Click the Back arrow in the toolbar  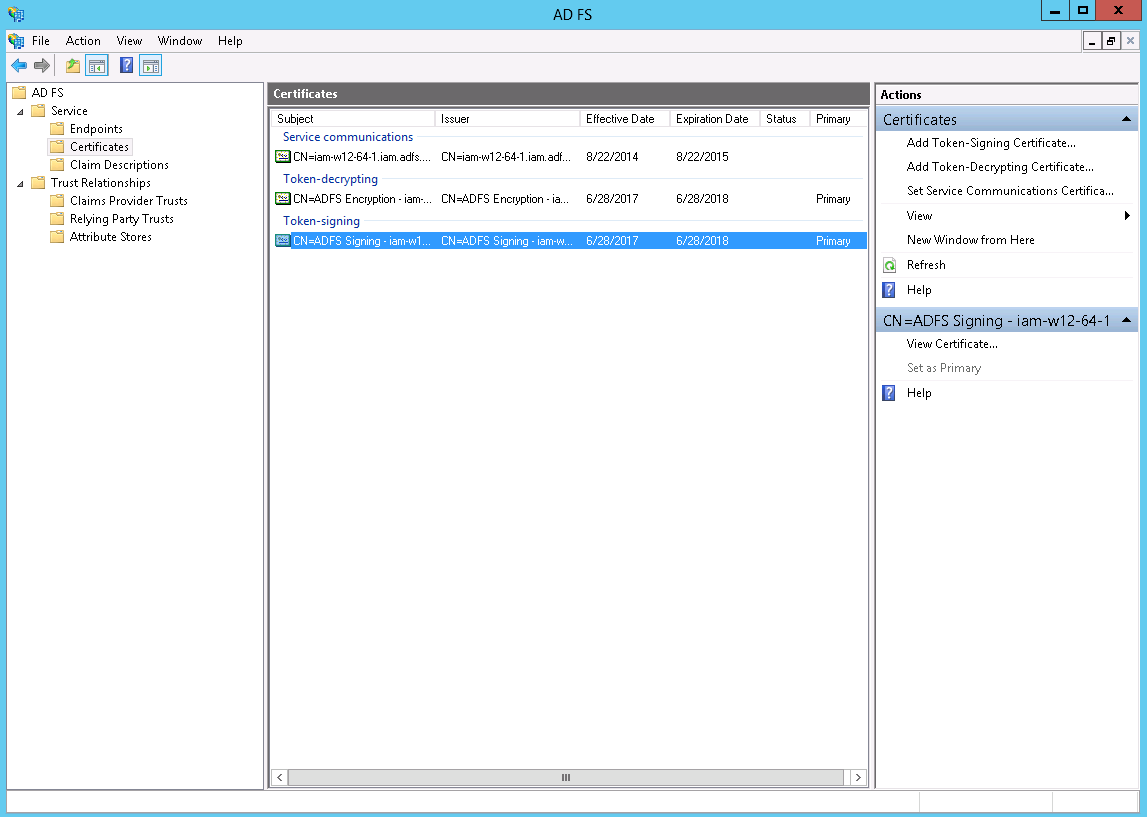pos(19,66)
